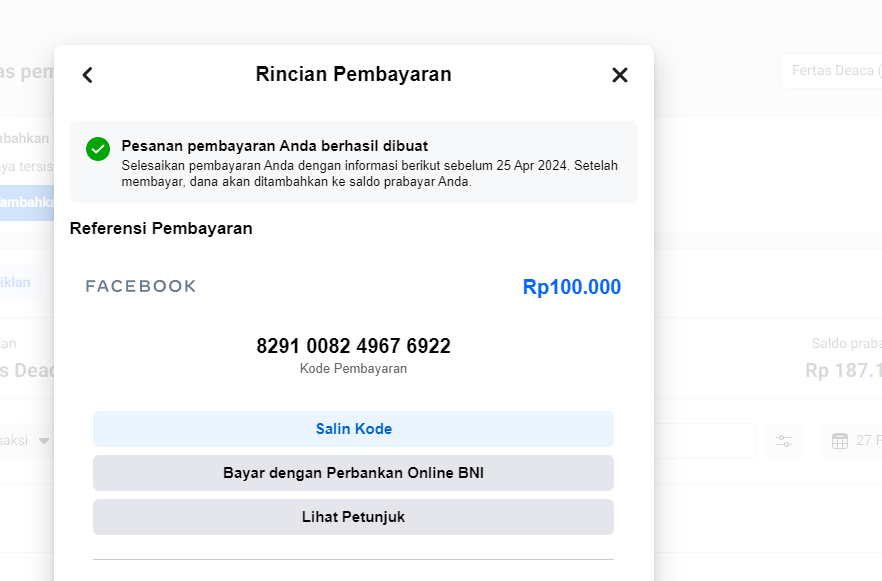Switch to the Iklan tab behind the dialog
This screenshot has height=581, width=882.
[x=16, y=282]
